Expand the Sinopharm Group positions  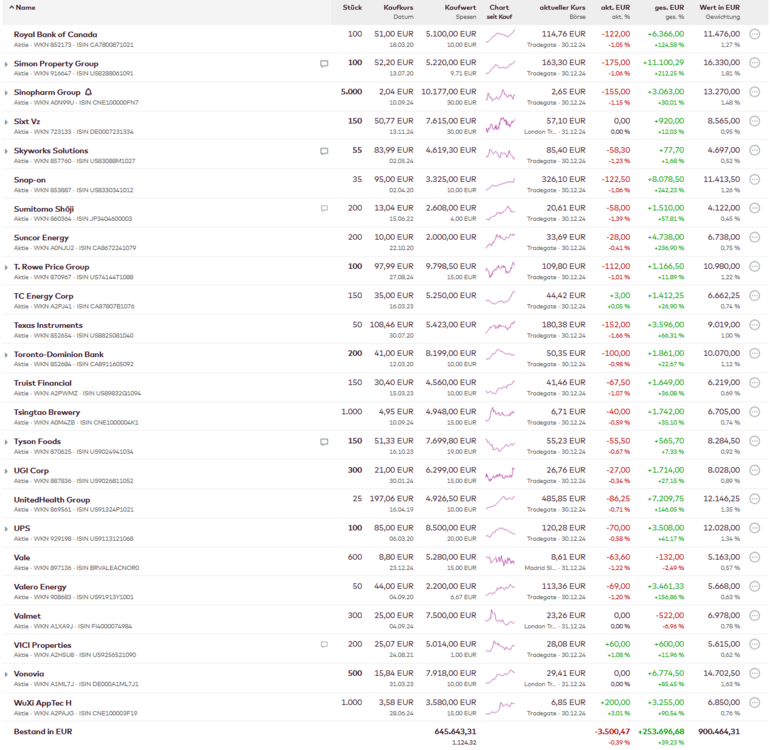(x=6, y=93)
